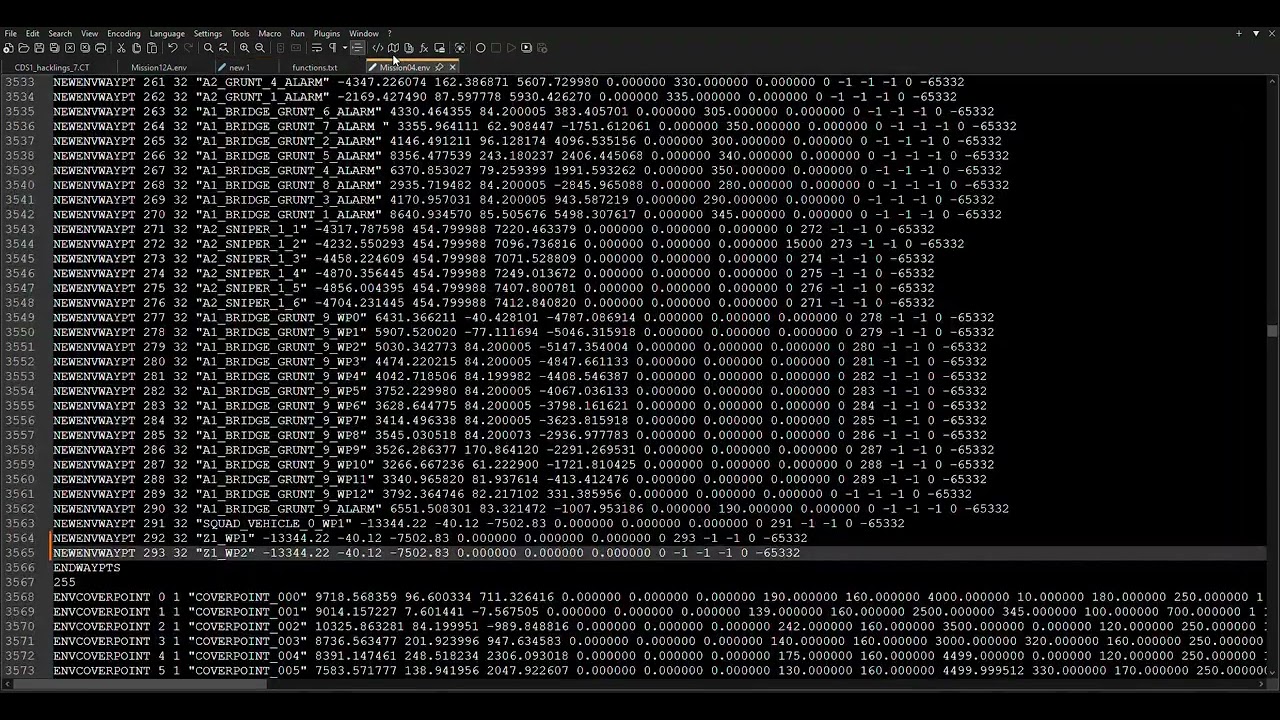The height and width of the screenshot is (720, 1280).
Task: Click the Open file toolbar icon
Action: 24,48
